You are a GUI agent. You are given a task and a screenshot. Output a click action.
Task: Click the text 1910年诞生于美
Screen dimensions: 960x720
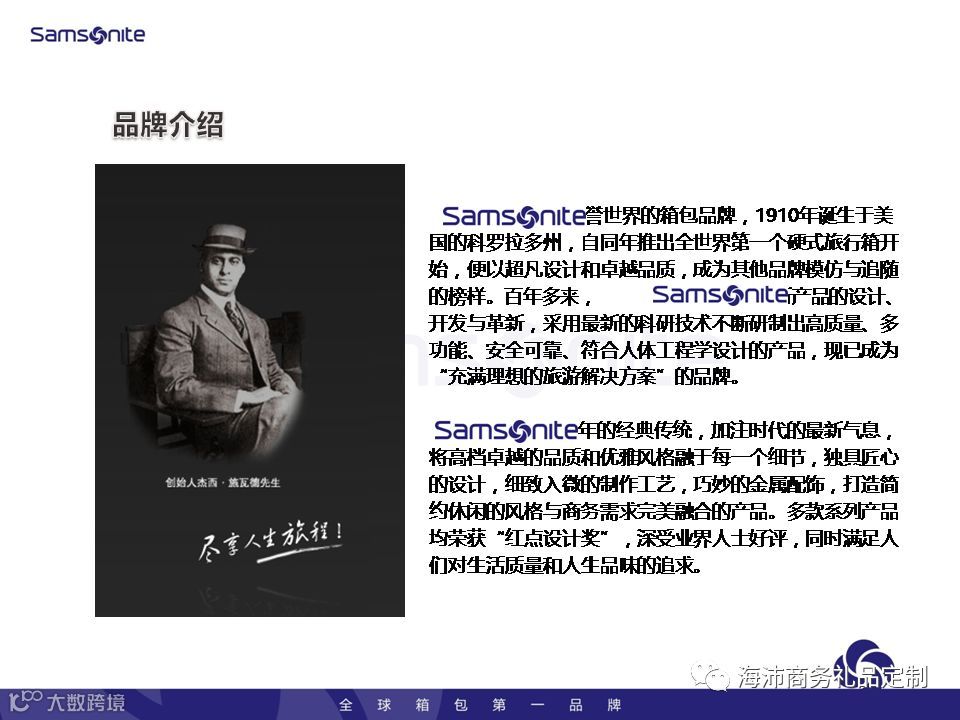824,216
